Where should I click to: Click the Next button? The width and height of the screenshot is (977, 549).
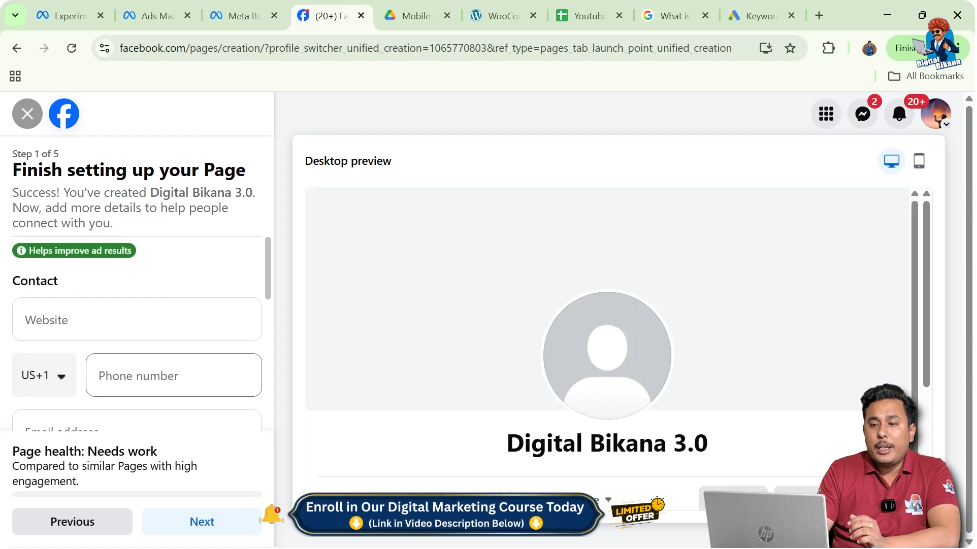[x=201, y=522]
